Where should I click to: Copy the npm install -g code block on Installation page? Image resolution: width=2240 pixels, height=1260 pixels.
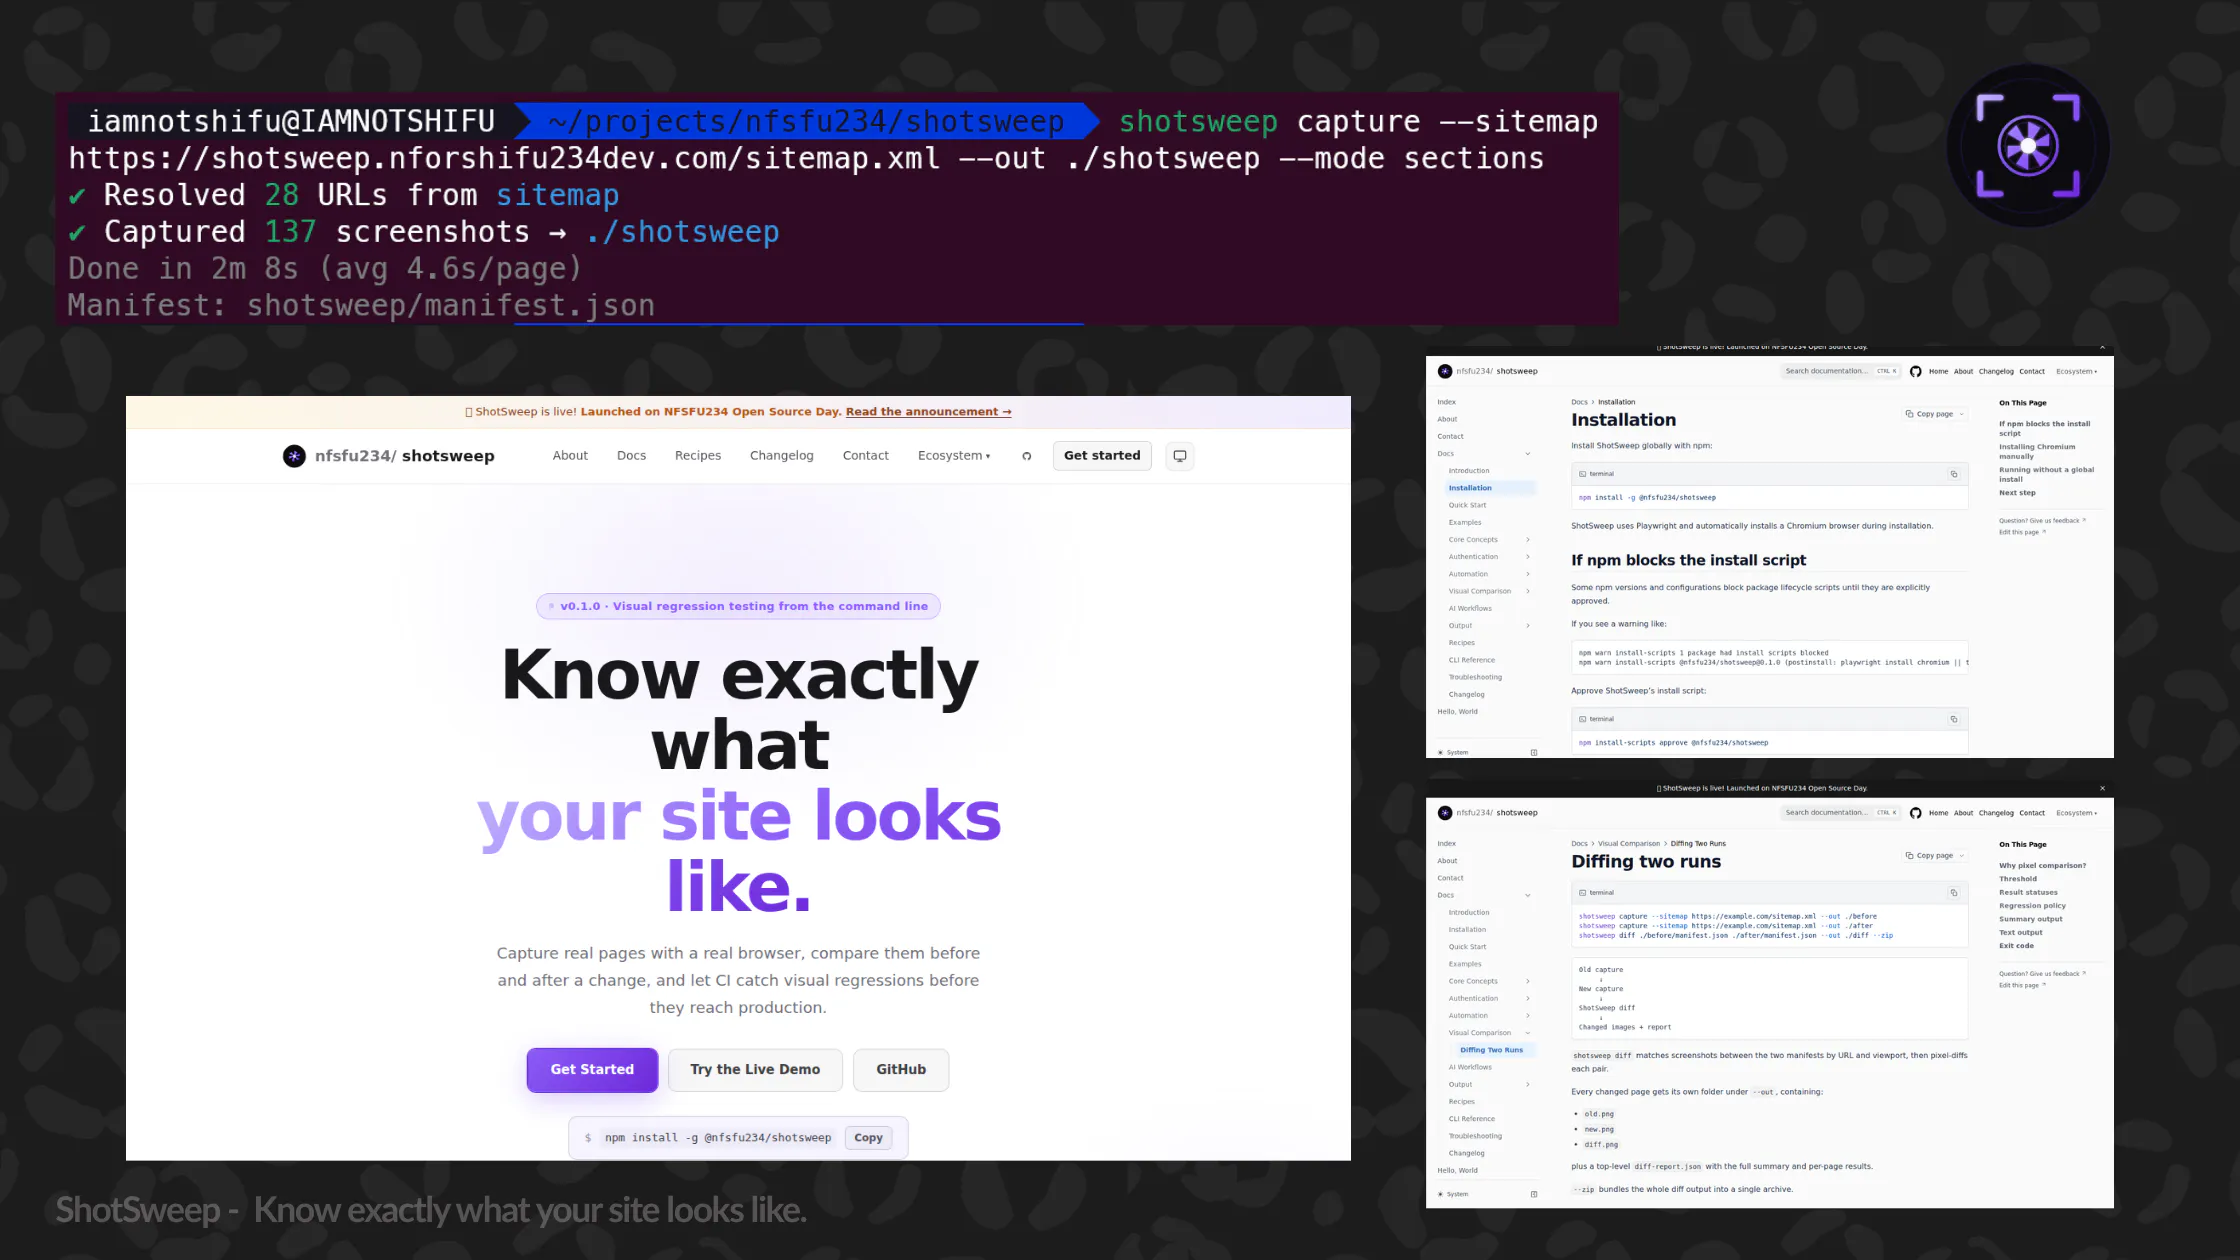[1954, 474]
